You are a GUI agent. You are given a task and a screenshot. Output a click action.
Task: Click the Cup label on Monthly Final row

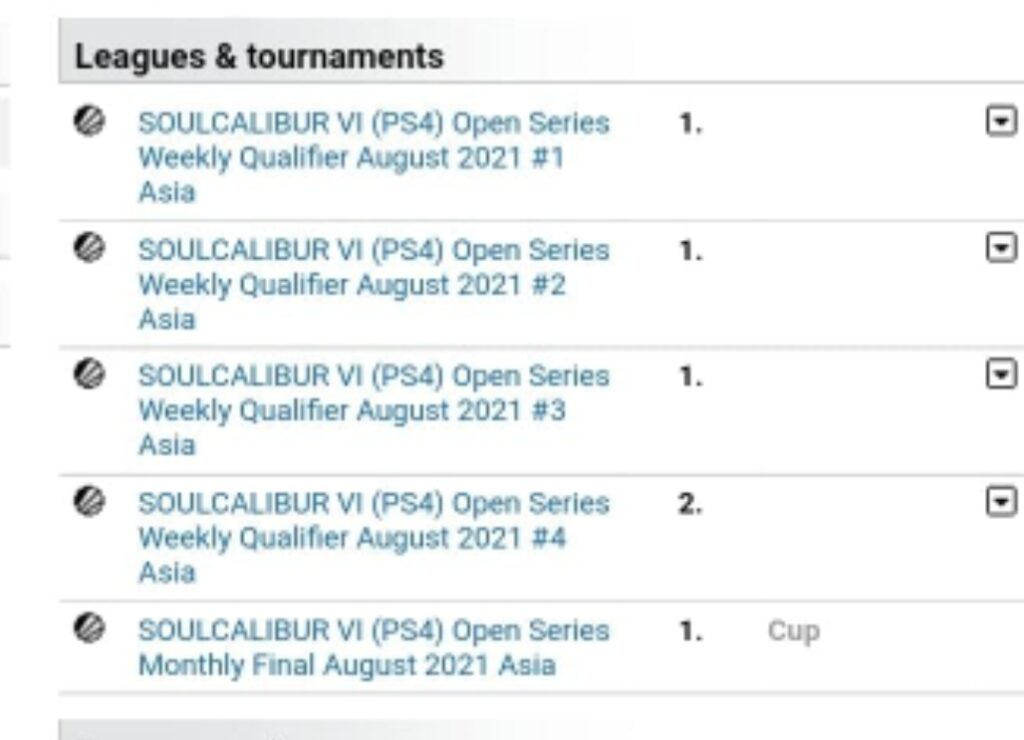click(793, 632)
